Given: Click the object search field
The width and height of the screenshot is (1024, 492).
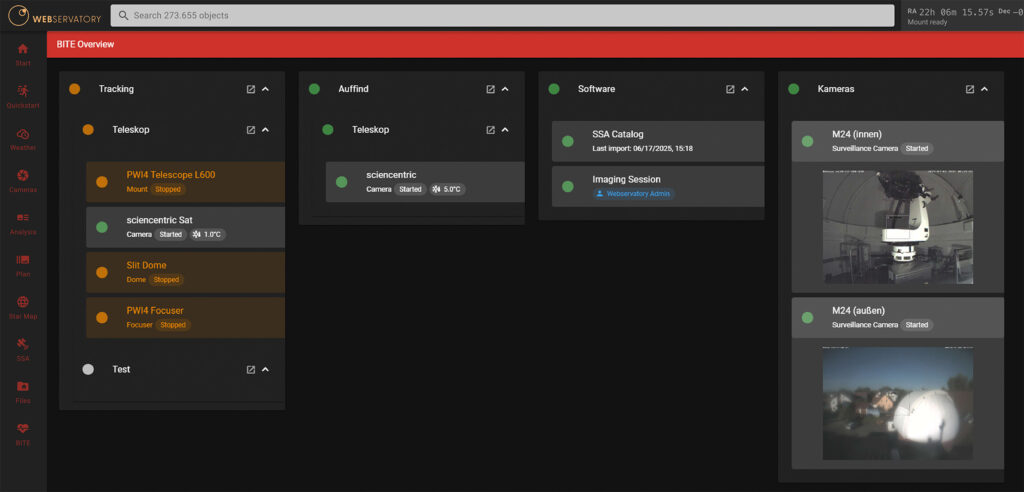Looking at the screenshot, I should 500,16.
